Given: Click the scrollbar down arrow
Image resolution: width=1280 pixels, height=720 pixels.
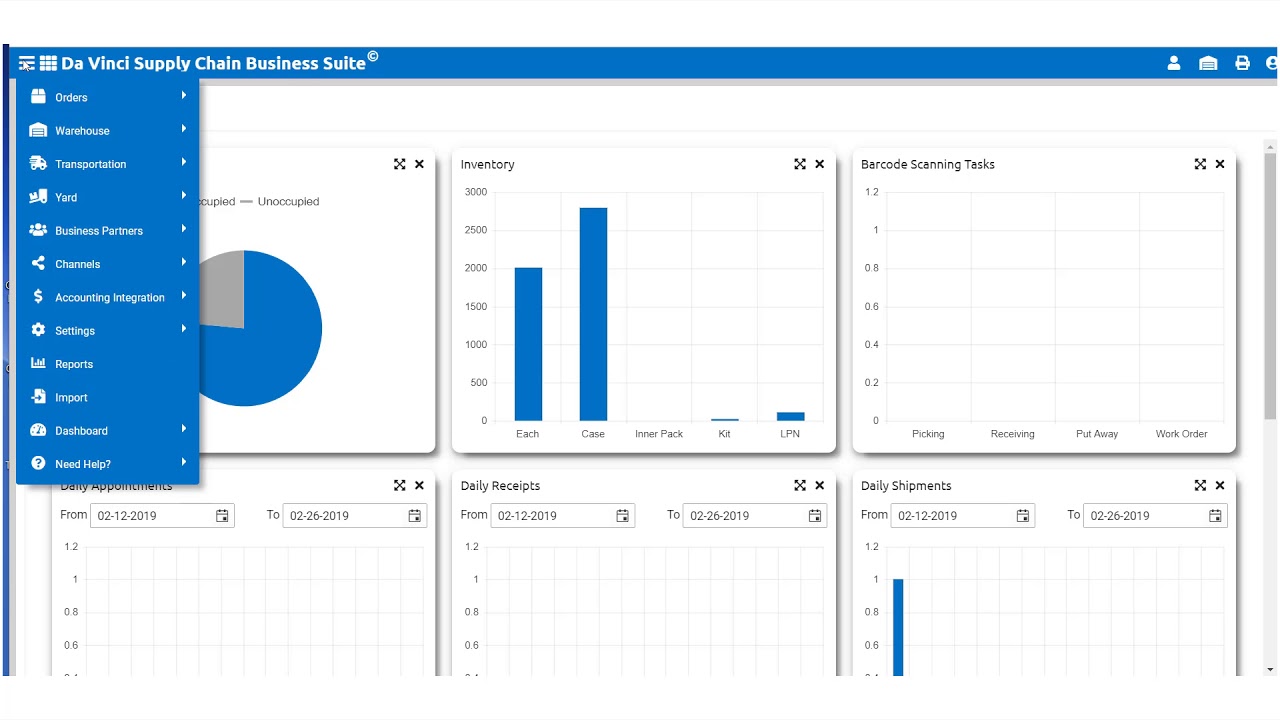Looking at the screenshot, I should [1271, 669].
